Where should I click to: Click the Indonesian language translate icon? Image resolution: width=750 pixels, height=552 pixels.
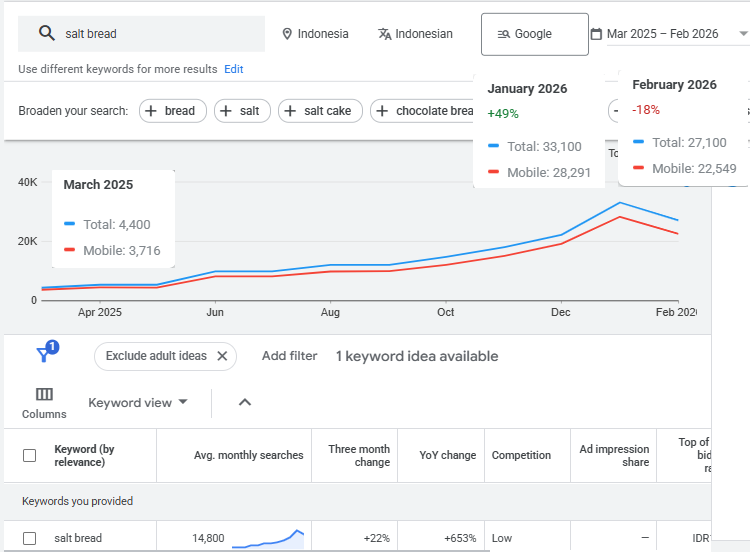pyautogui.click(x=385, y=34)
